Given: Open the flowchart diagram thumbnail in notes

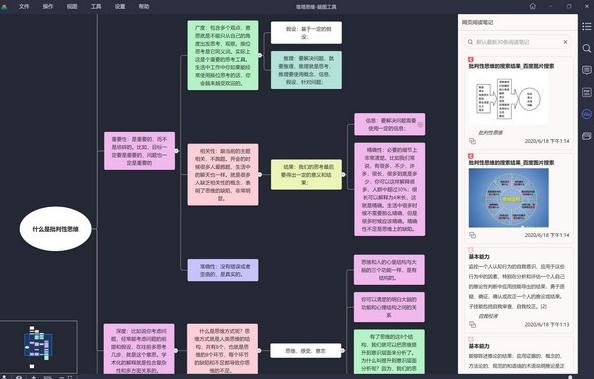Looking at the screenshot, I should (x=508, y=99).
